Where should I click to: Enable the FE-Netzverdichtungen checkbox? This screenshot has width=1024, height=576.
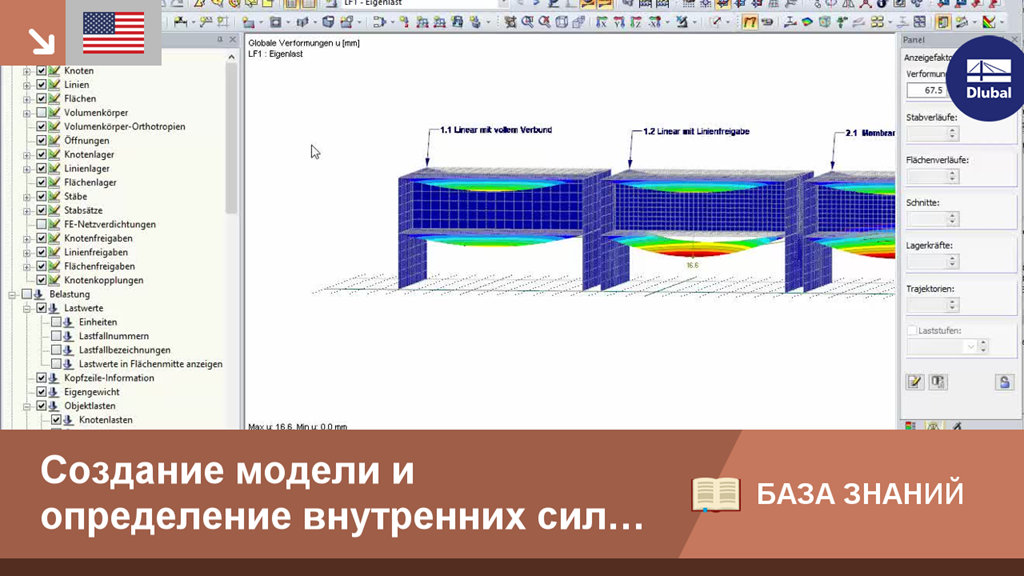[x=41, y=224]
